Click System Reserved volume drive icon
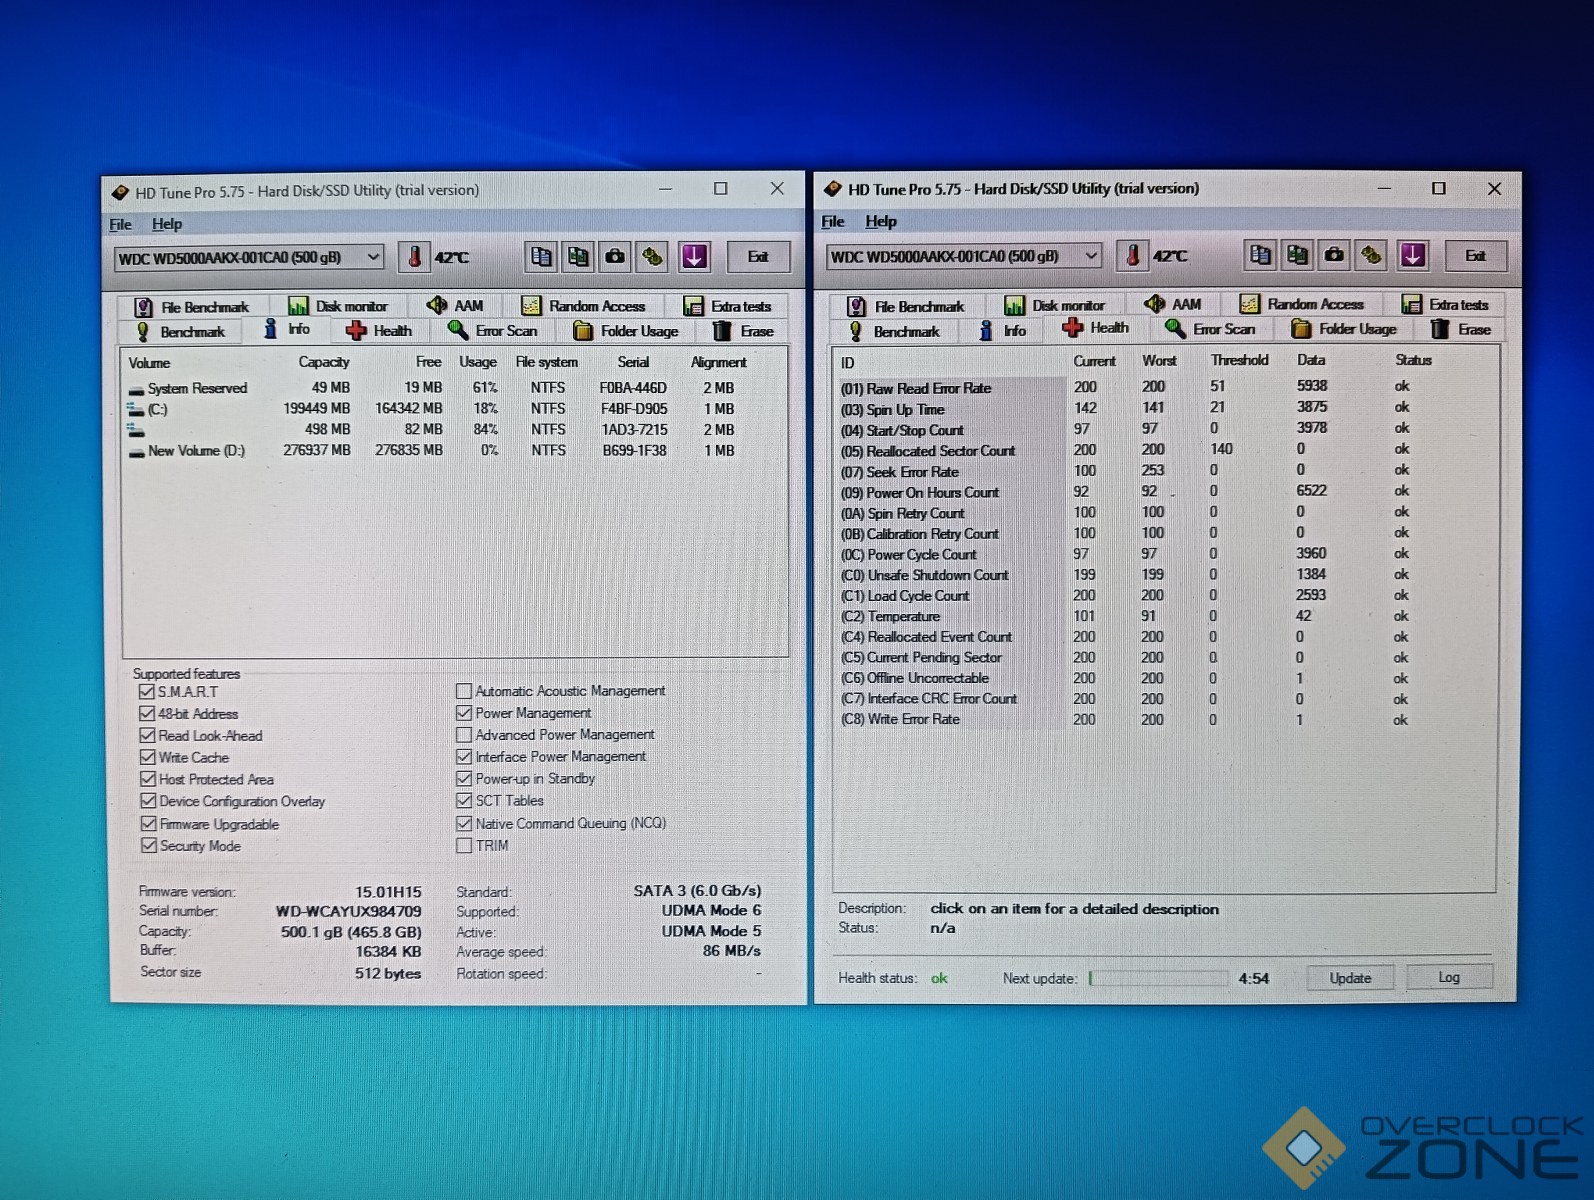The image size is (1594, 1200). tap(136, 389)
